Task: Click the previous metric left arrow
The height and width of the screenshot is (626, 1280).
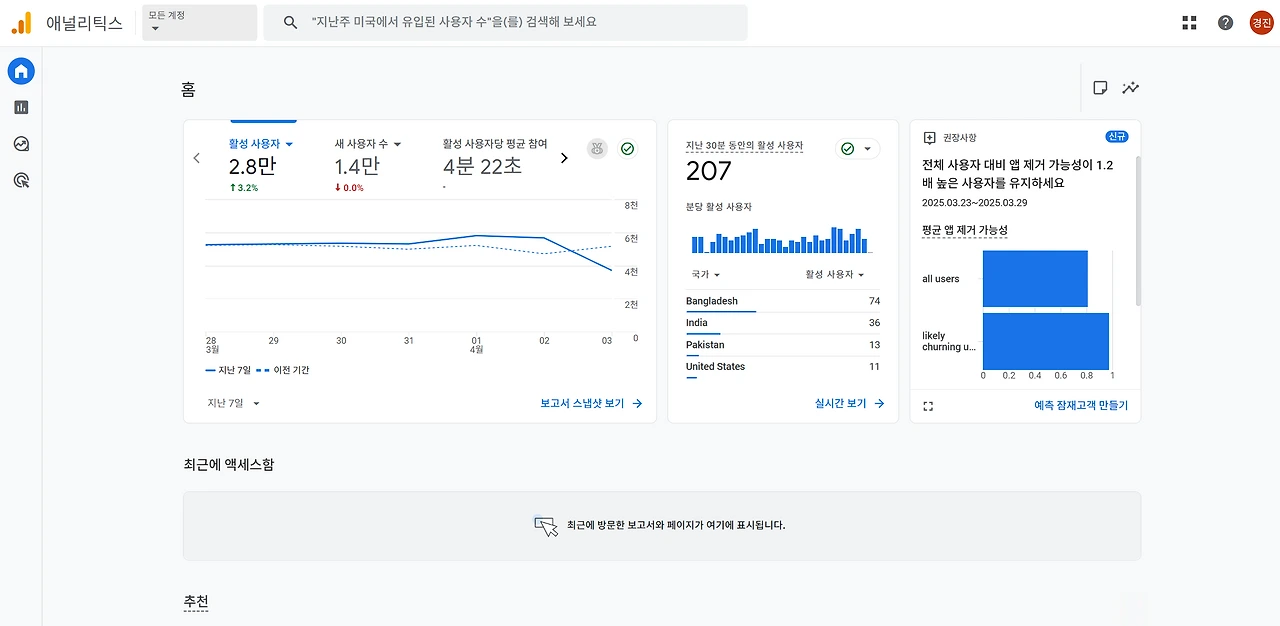Action: 196,158
